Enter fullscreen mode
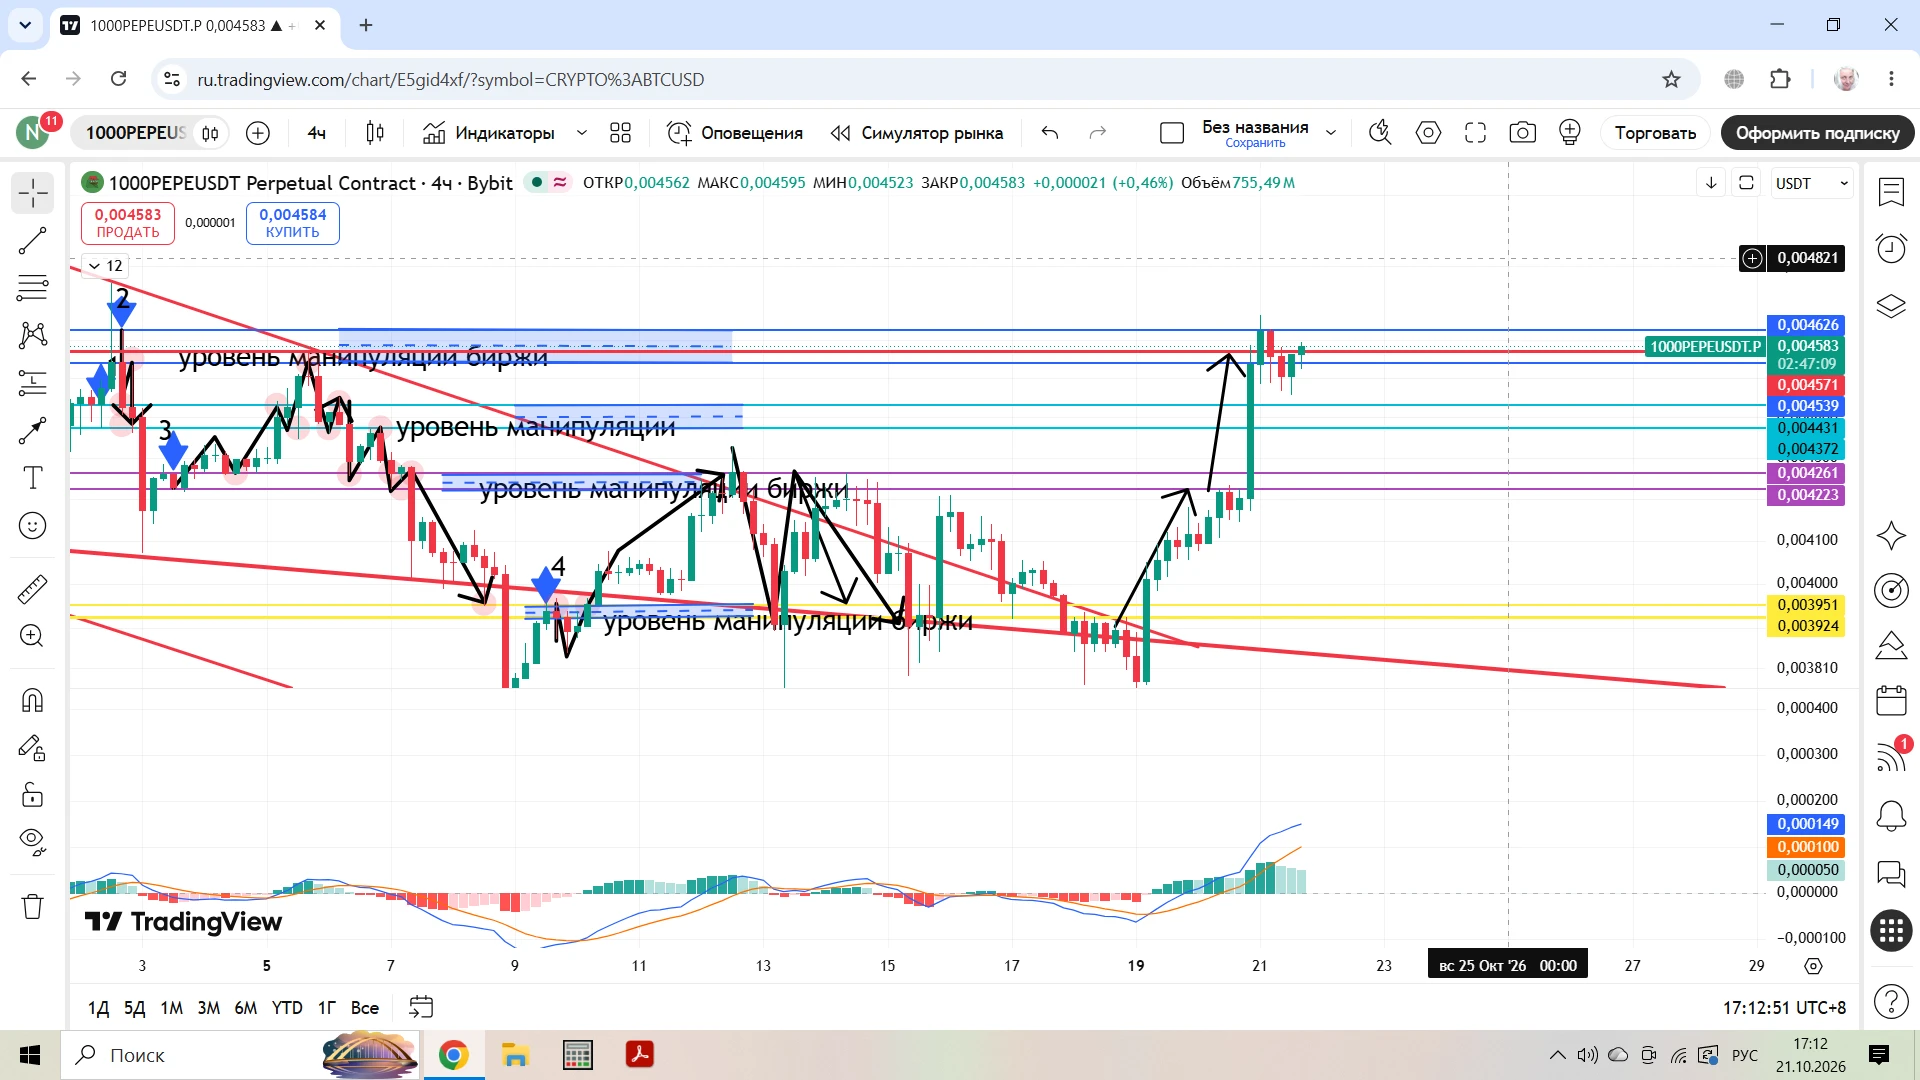This screenshot has height=1080, width=1920. [x=1475, y=133]
